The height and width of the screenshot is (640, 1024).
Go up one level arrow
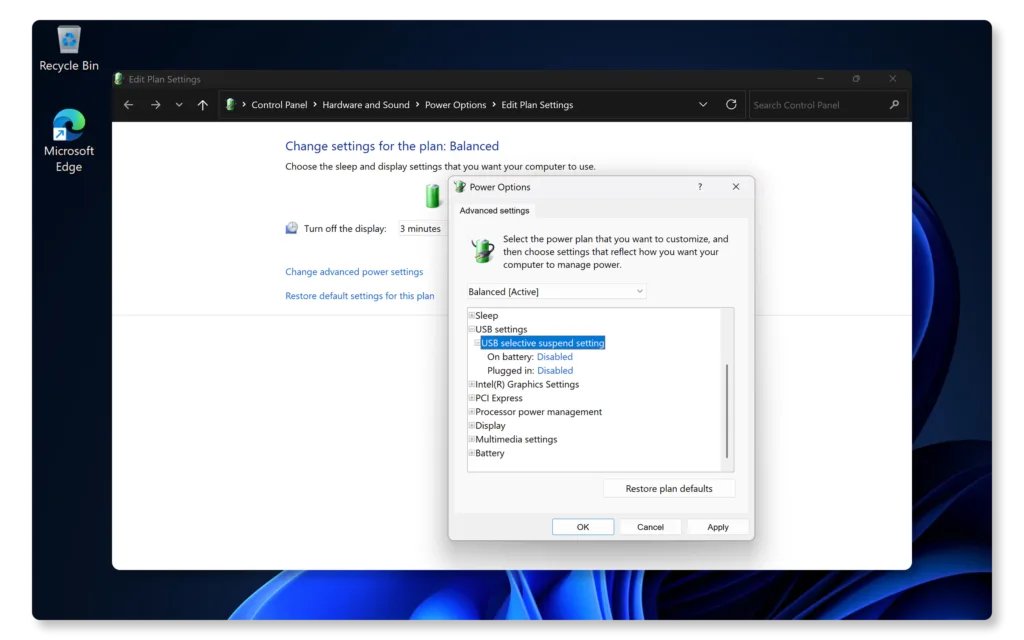click(x=202, y=104)
